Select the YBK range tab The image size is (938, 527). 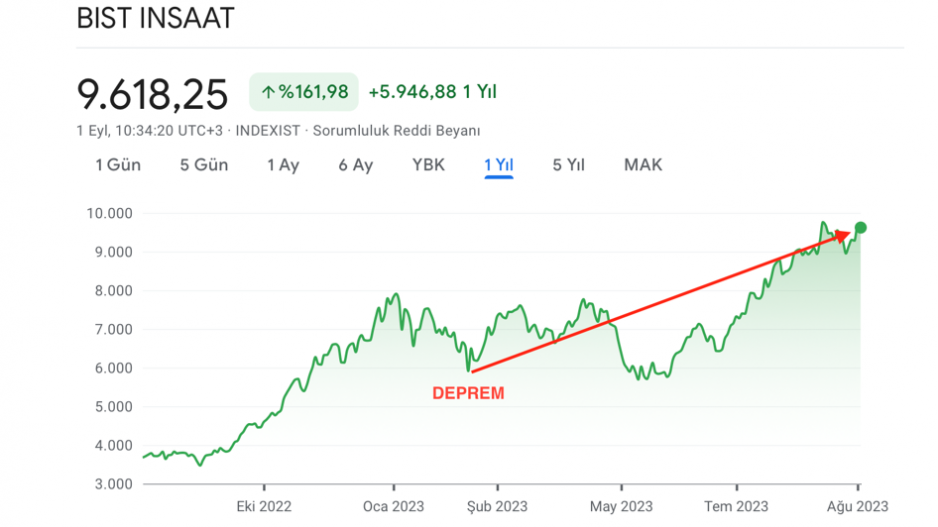click(x=428, y=165)
